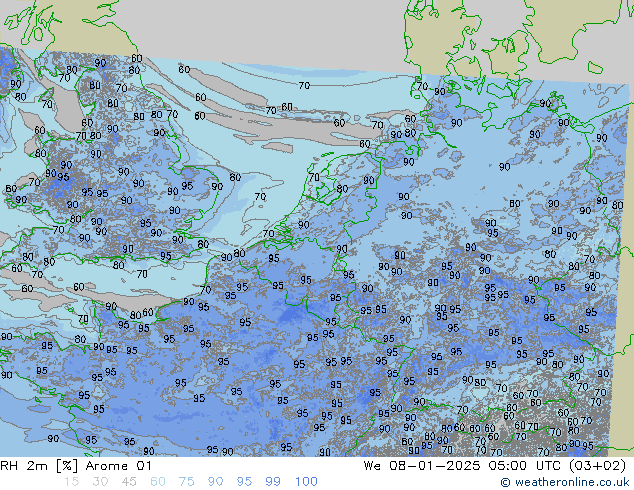
Task: Click legend value 90
Action: tap(215, 482)
